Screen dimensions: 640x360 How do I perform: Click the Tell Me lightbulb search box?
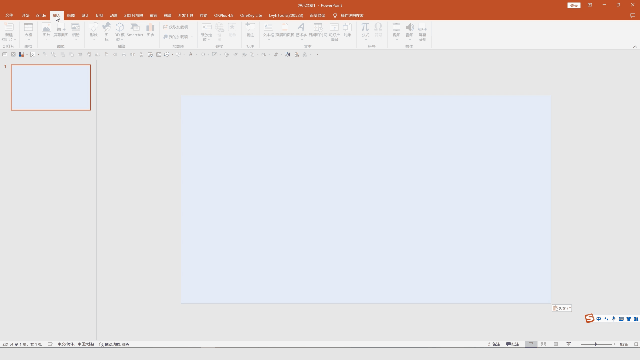point(348,16)
